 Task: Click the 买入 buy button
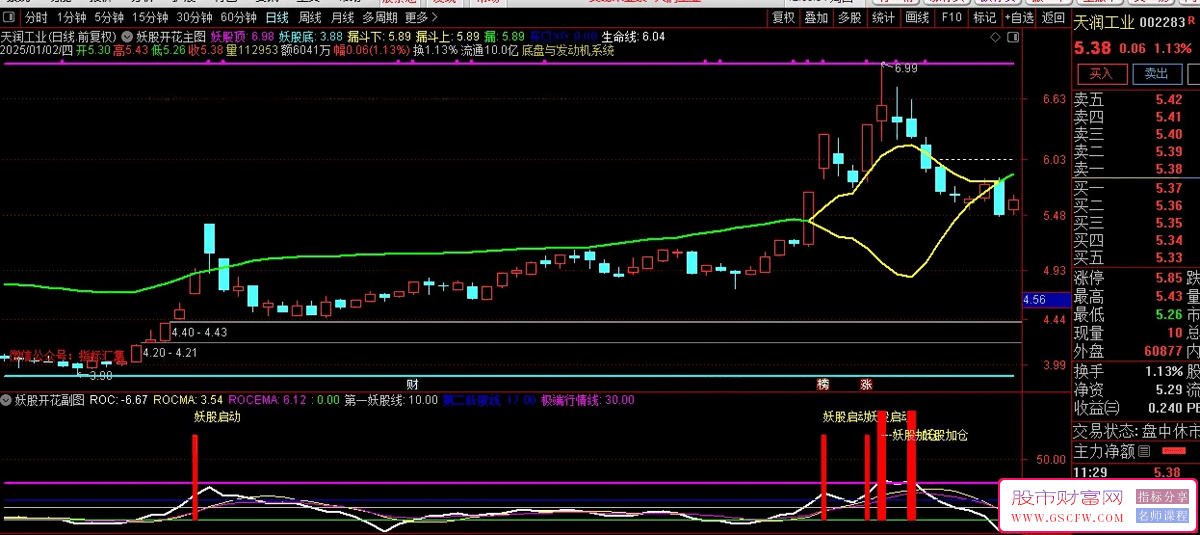(x=1101, y=74)
